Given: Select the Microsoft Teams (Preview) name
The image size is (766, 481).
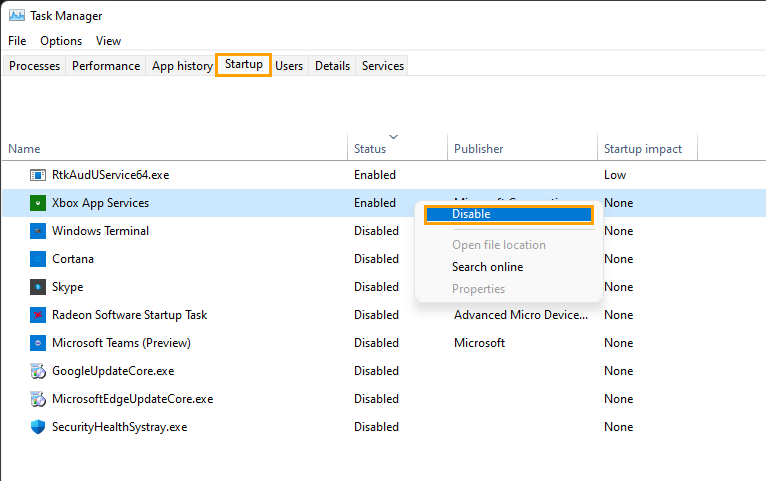Looking at the screenshot, I should click(x=121, y=343).
